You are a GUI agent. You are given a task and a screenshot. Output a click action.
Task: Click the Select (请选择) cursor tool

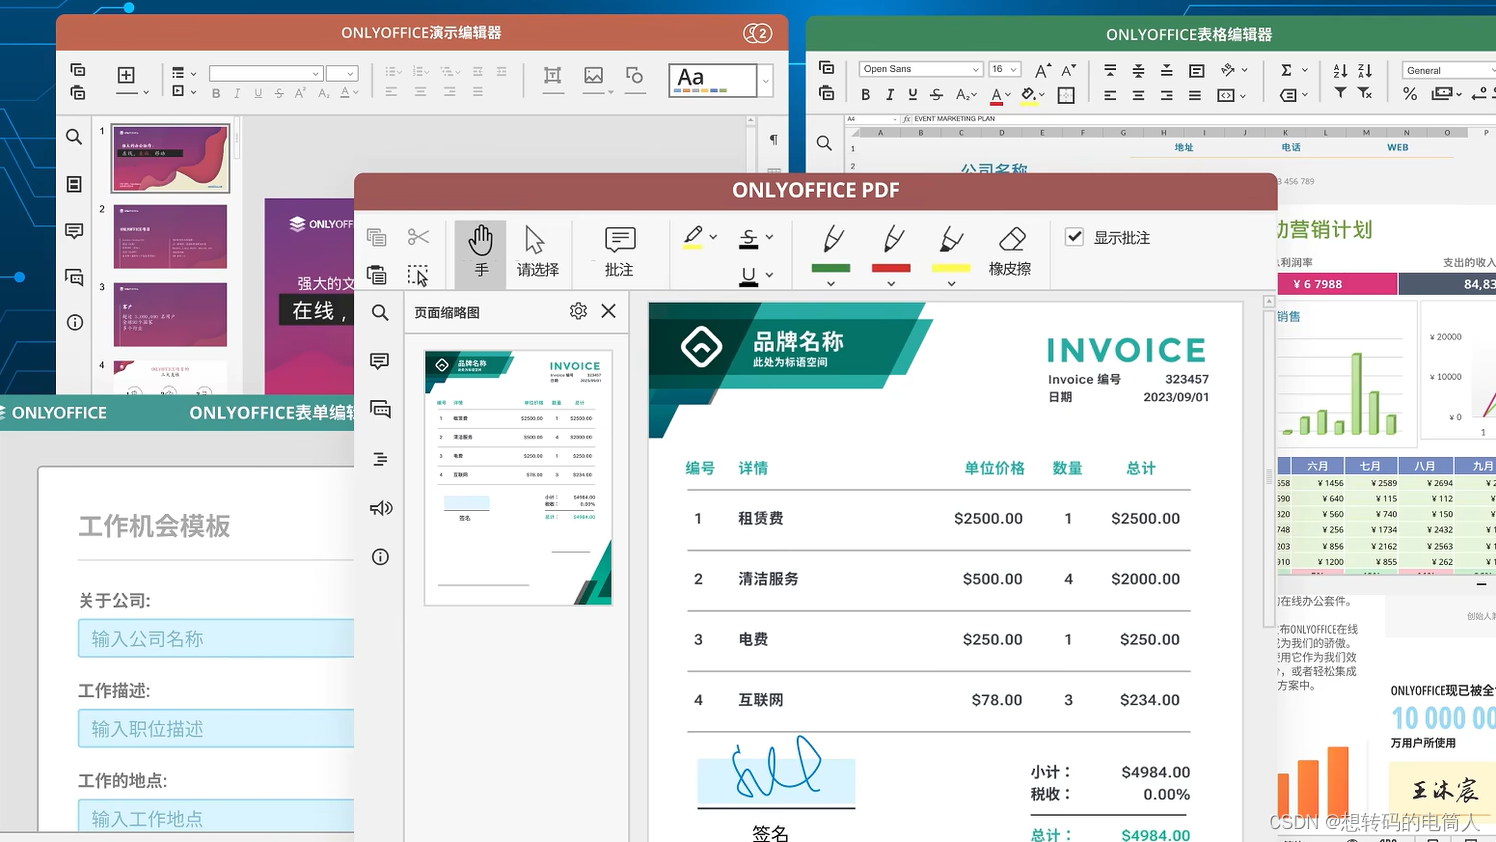[x=537, y=252]
